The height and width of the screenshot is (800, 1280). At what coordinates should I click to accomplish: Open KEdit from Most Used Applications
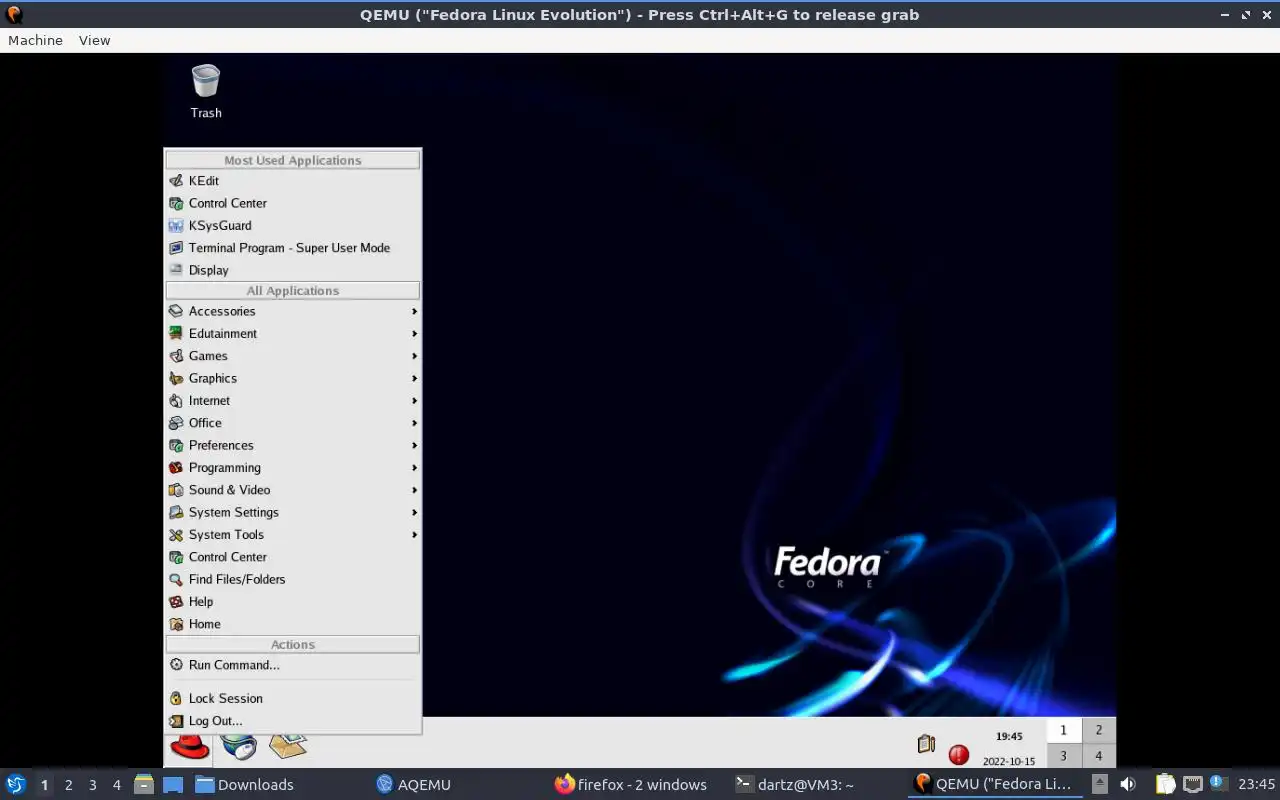tap(292, 181)
